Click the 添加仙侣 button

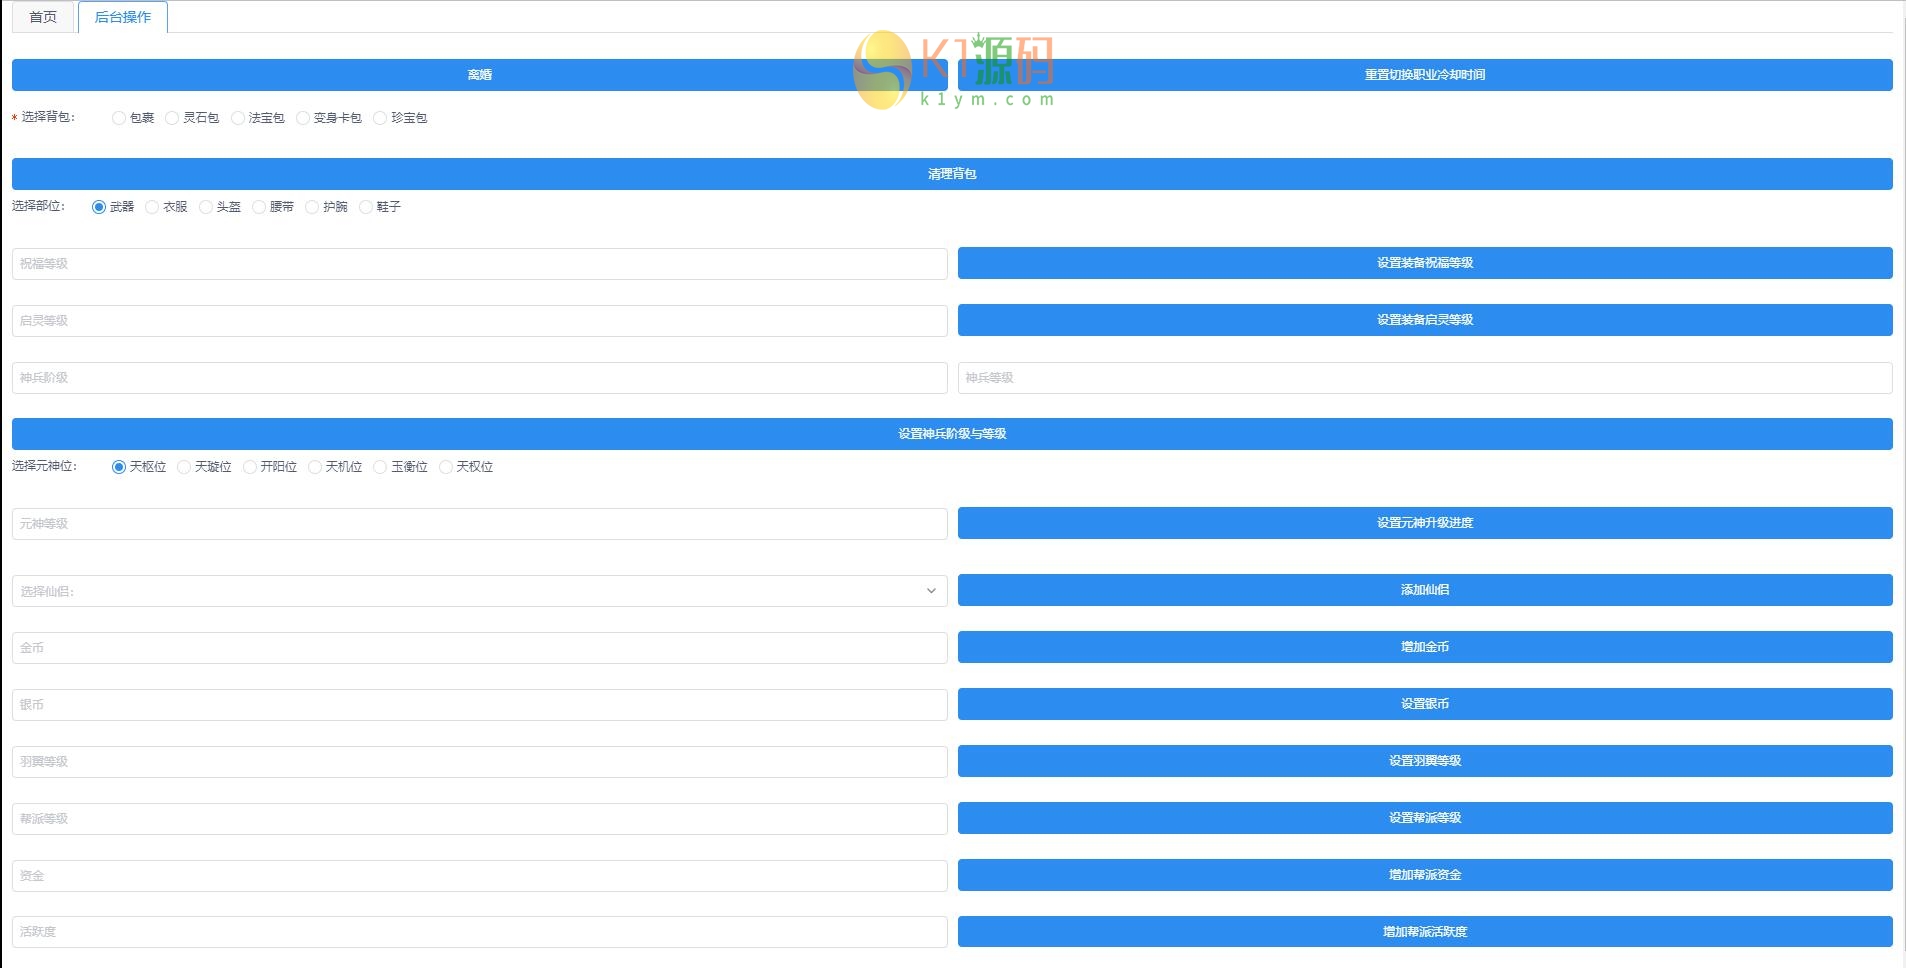click(x=1425, y=590)
